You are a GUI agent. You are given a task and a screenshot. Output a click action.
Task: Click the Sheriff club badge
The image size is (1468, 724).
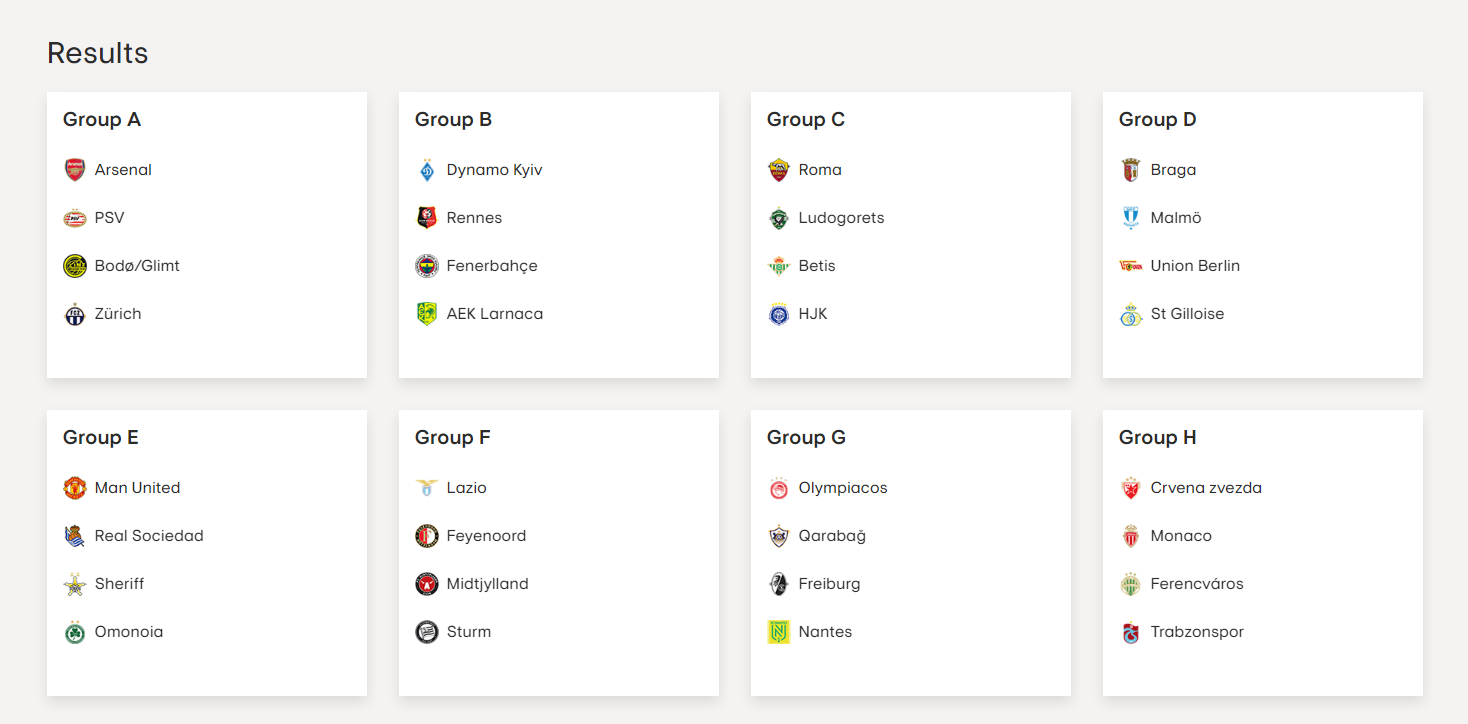click(75, 584)
